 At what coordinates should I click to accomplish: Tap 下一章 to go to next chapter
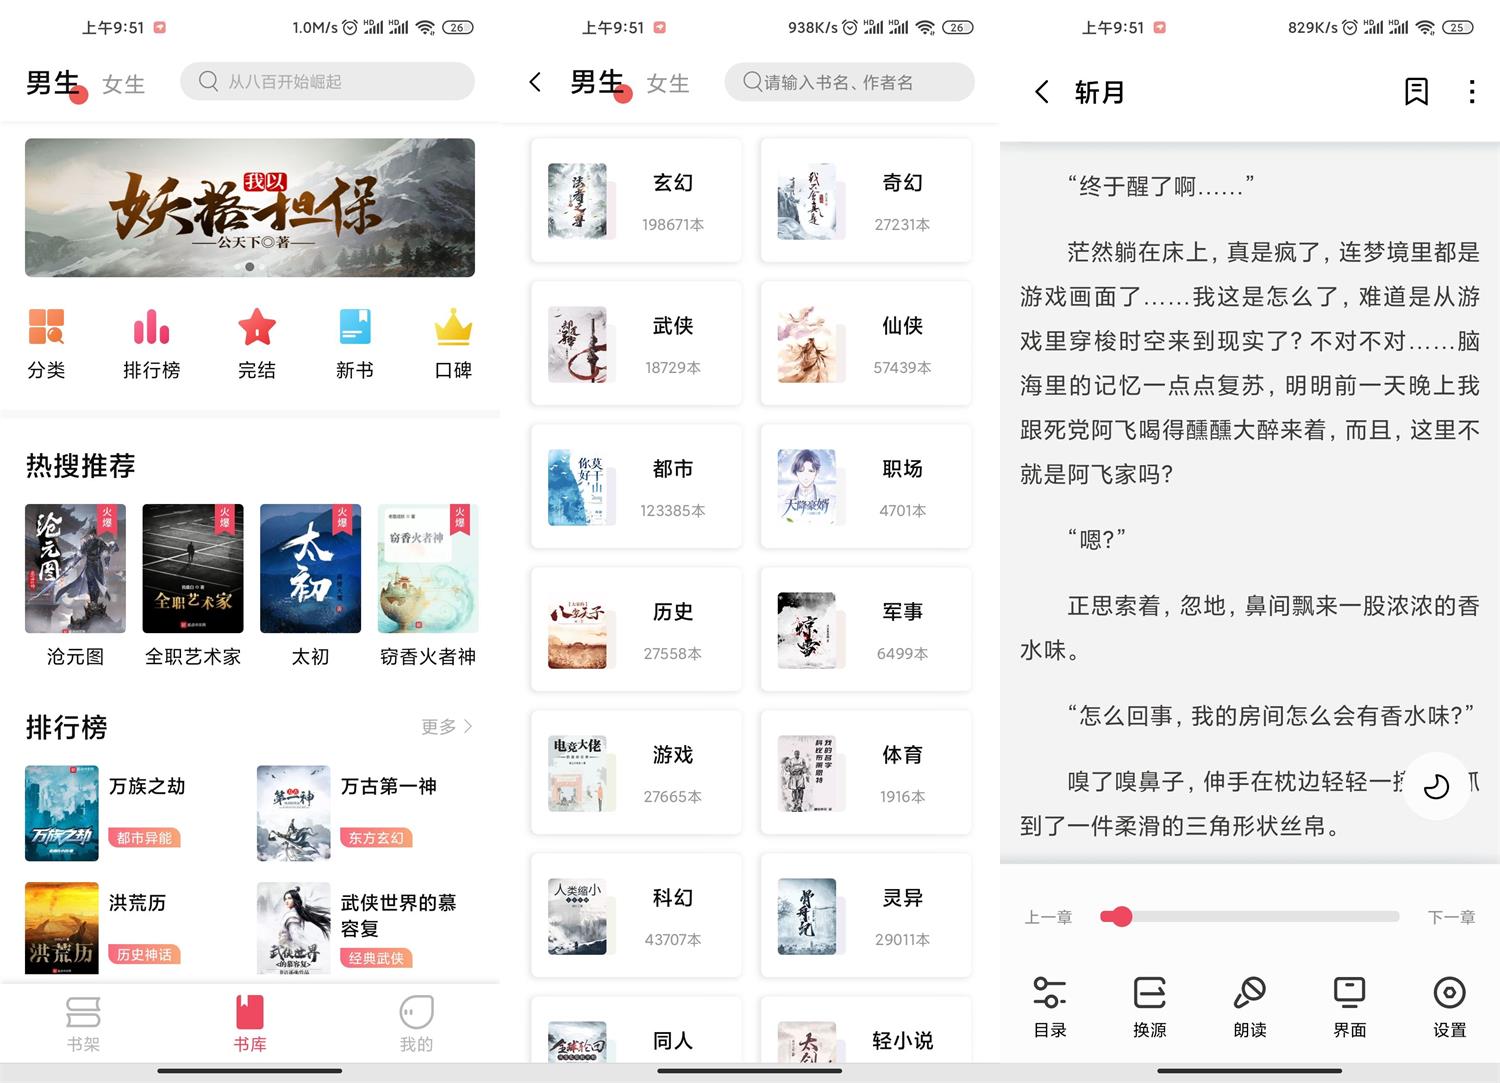coord(1451,916)
